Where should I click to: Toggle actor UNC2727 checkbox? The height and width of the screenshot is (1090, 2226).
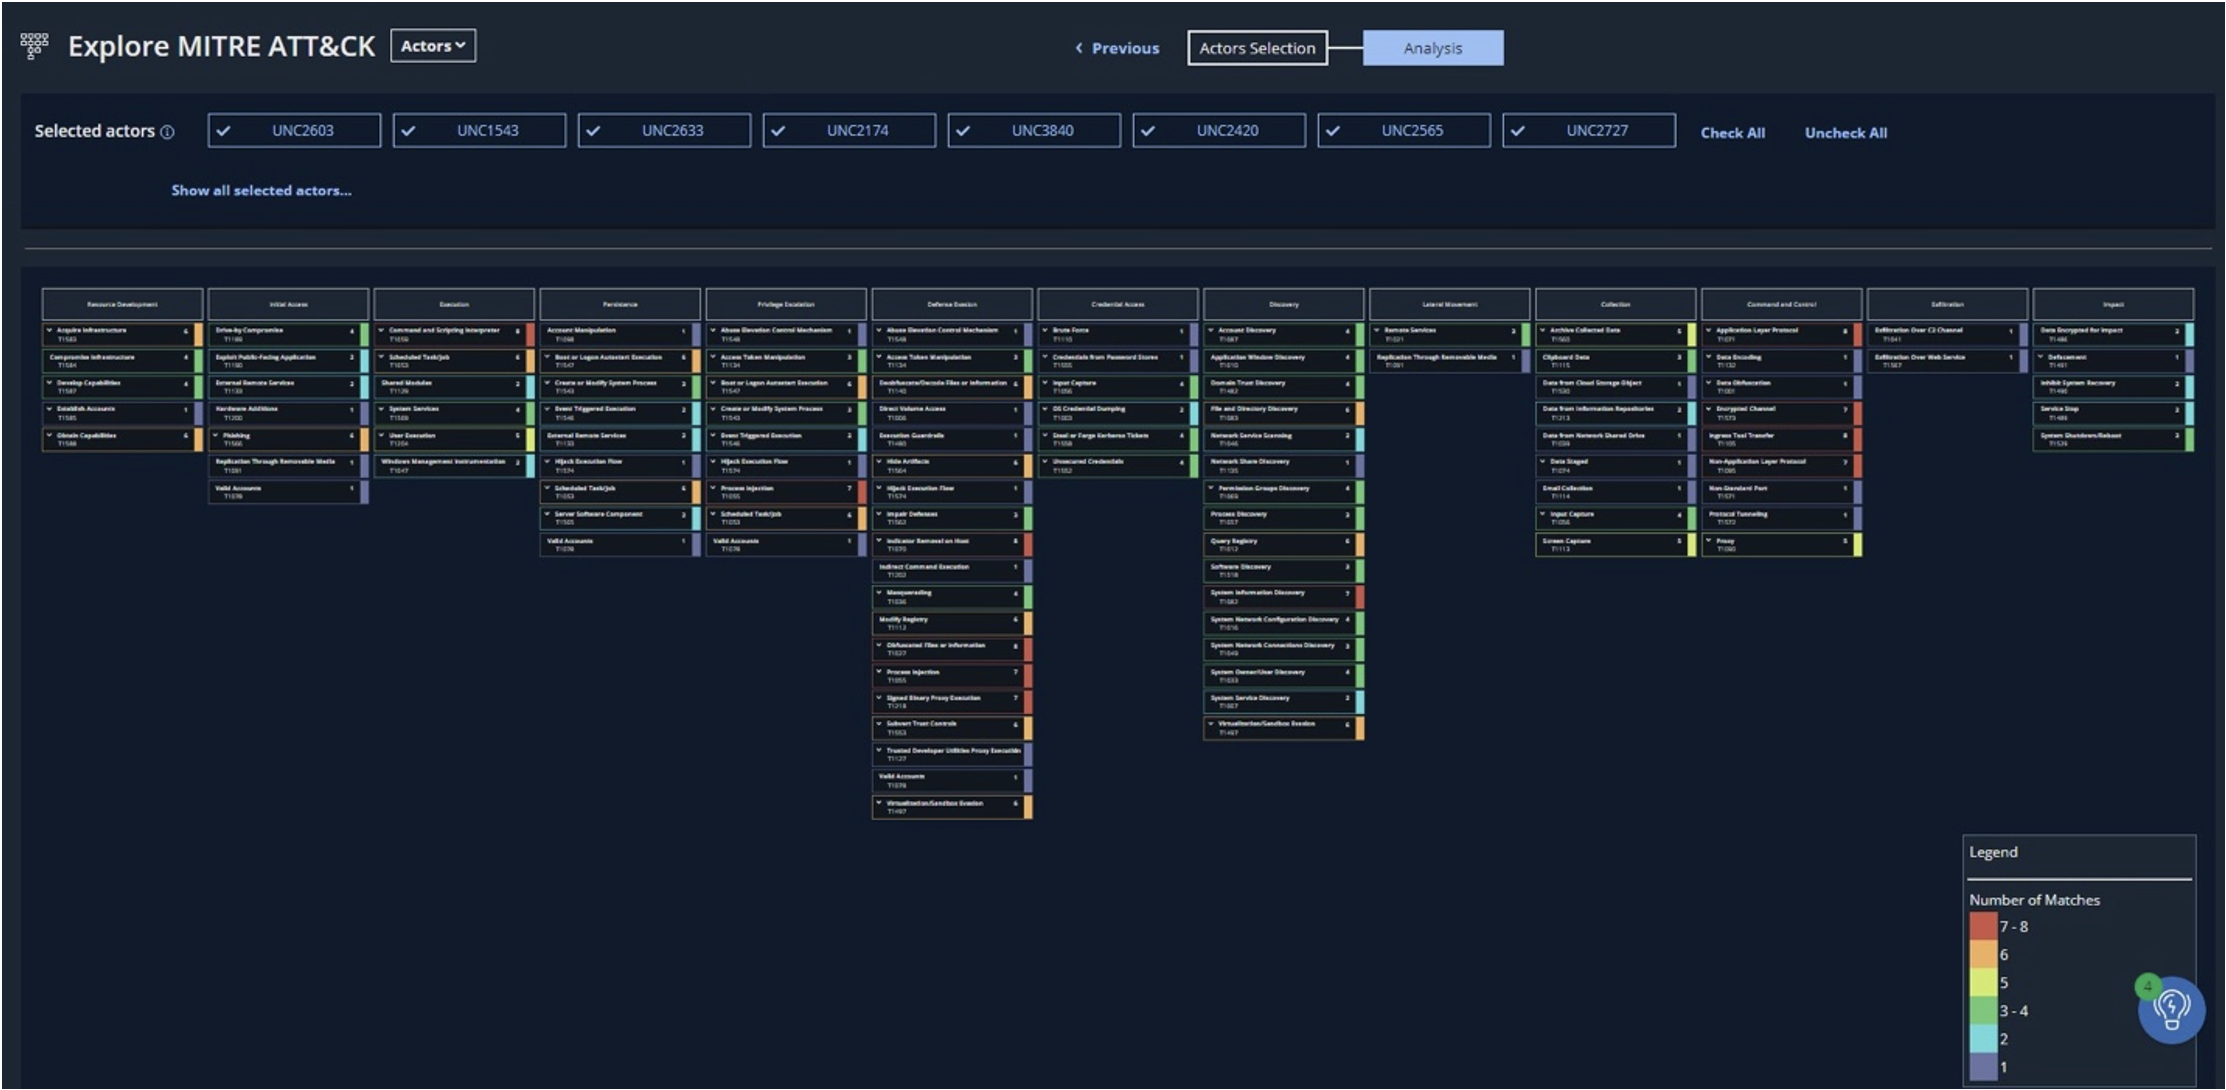point(1589,130)
